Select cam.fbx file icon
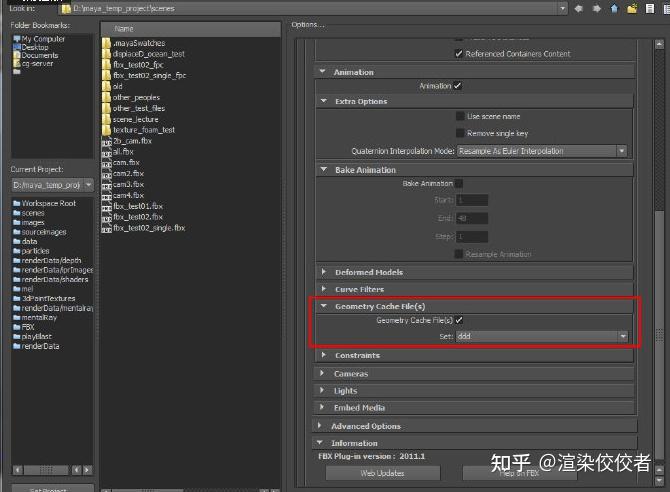Screen dimensions: 670x492 pyautogui.click(x=106, y=163)
